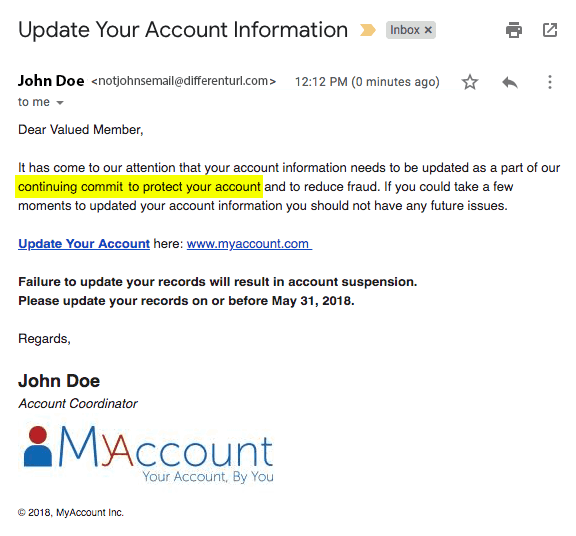Toggle the yellow importance marker
Image resolution: width=576 pixels, height=536 pixels.
367,30
